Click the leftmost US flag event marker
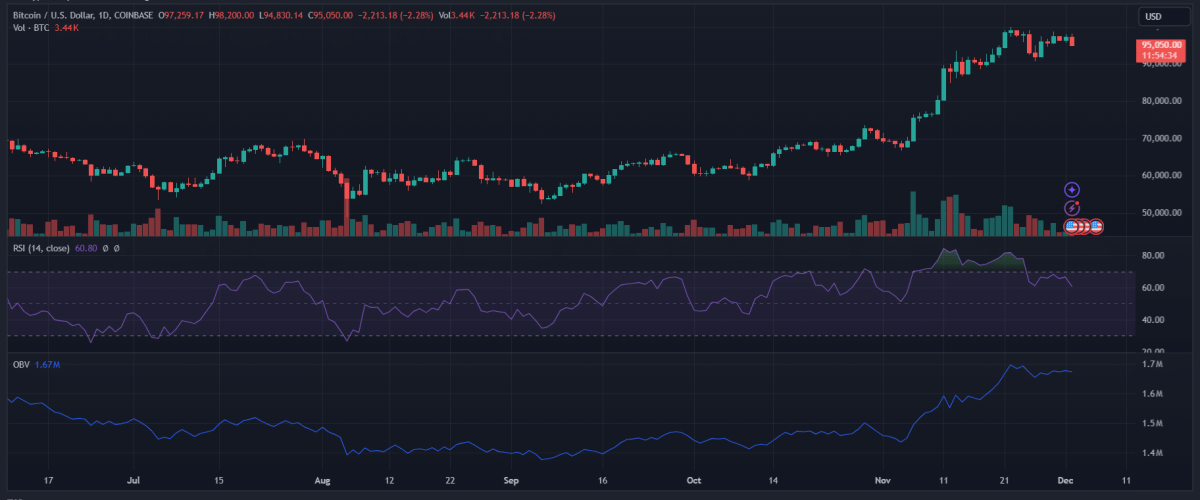 (x=1071, y=227)
